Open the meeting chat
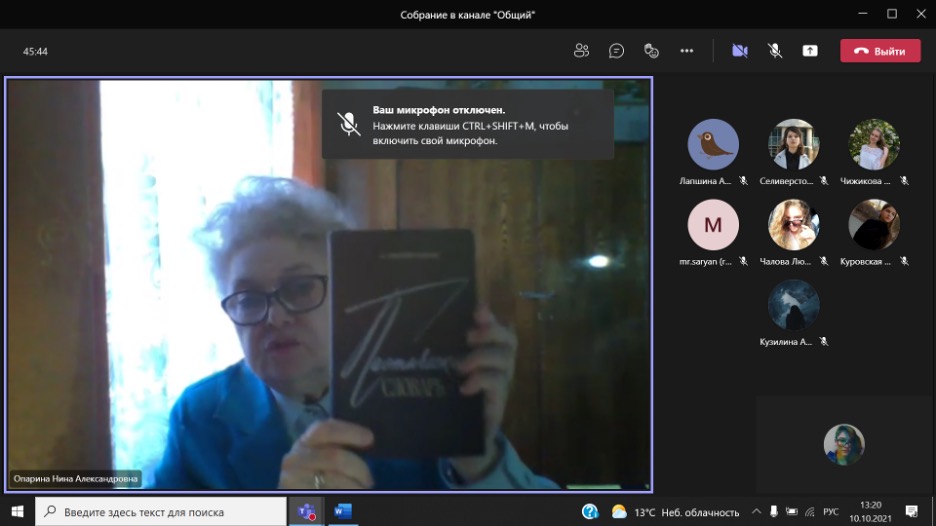Image resolution: width=936 pixels, height=526 pixels. tap(617, 51)
